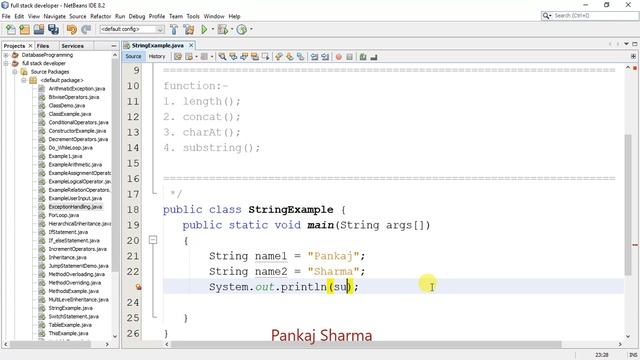The height and width of the screenshot is (360, 640).
Task: Open the Profile Project dropdown arrow
Action: (x=251, y=29)
